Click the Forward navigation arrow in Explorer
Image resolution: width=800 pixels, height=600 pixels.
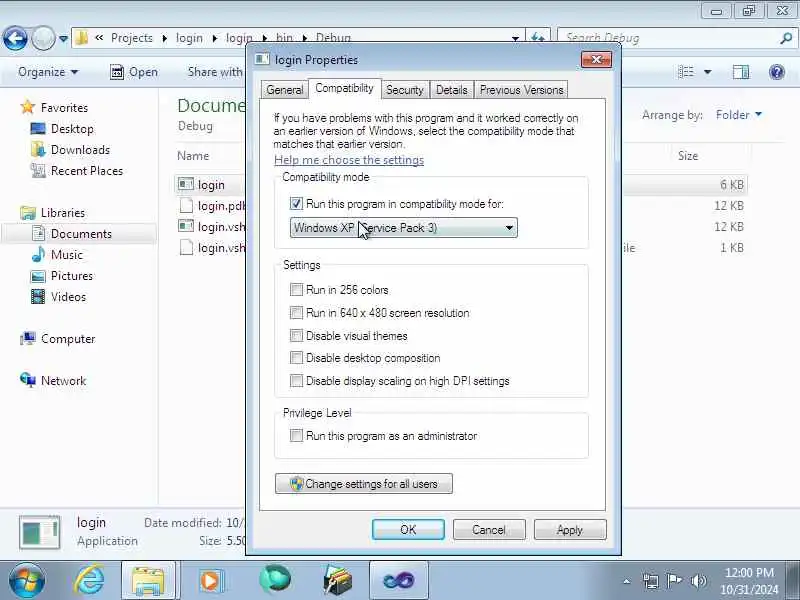tap(43, 38)
